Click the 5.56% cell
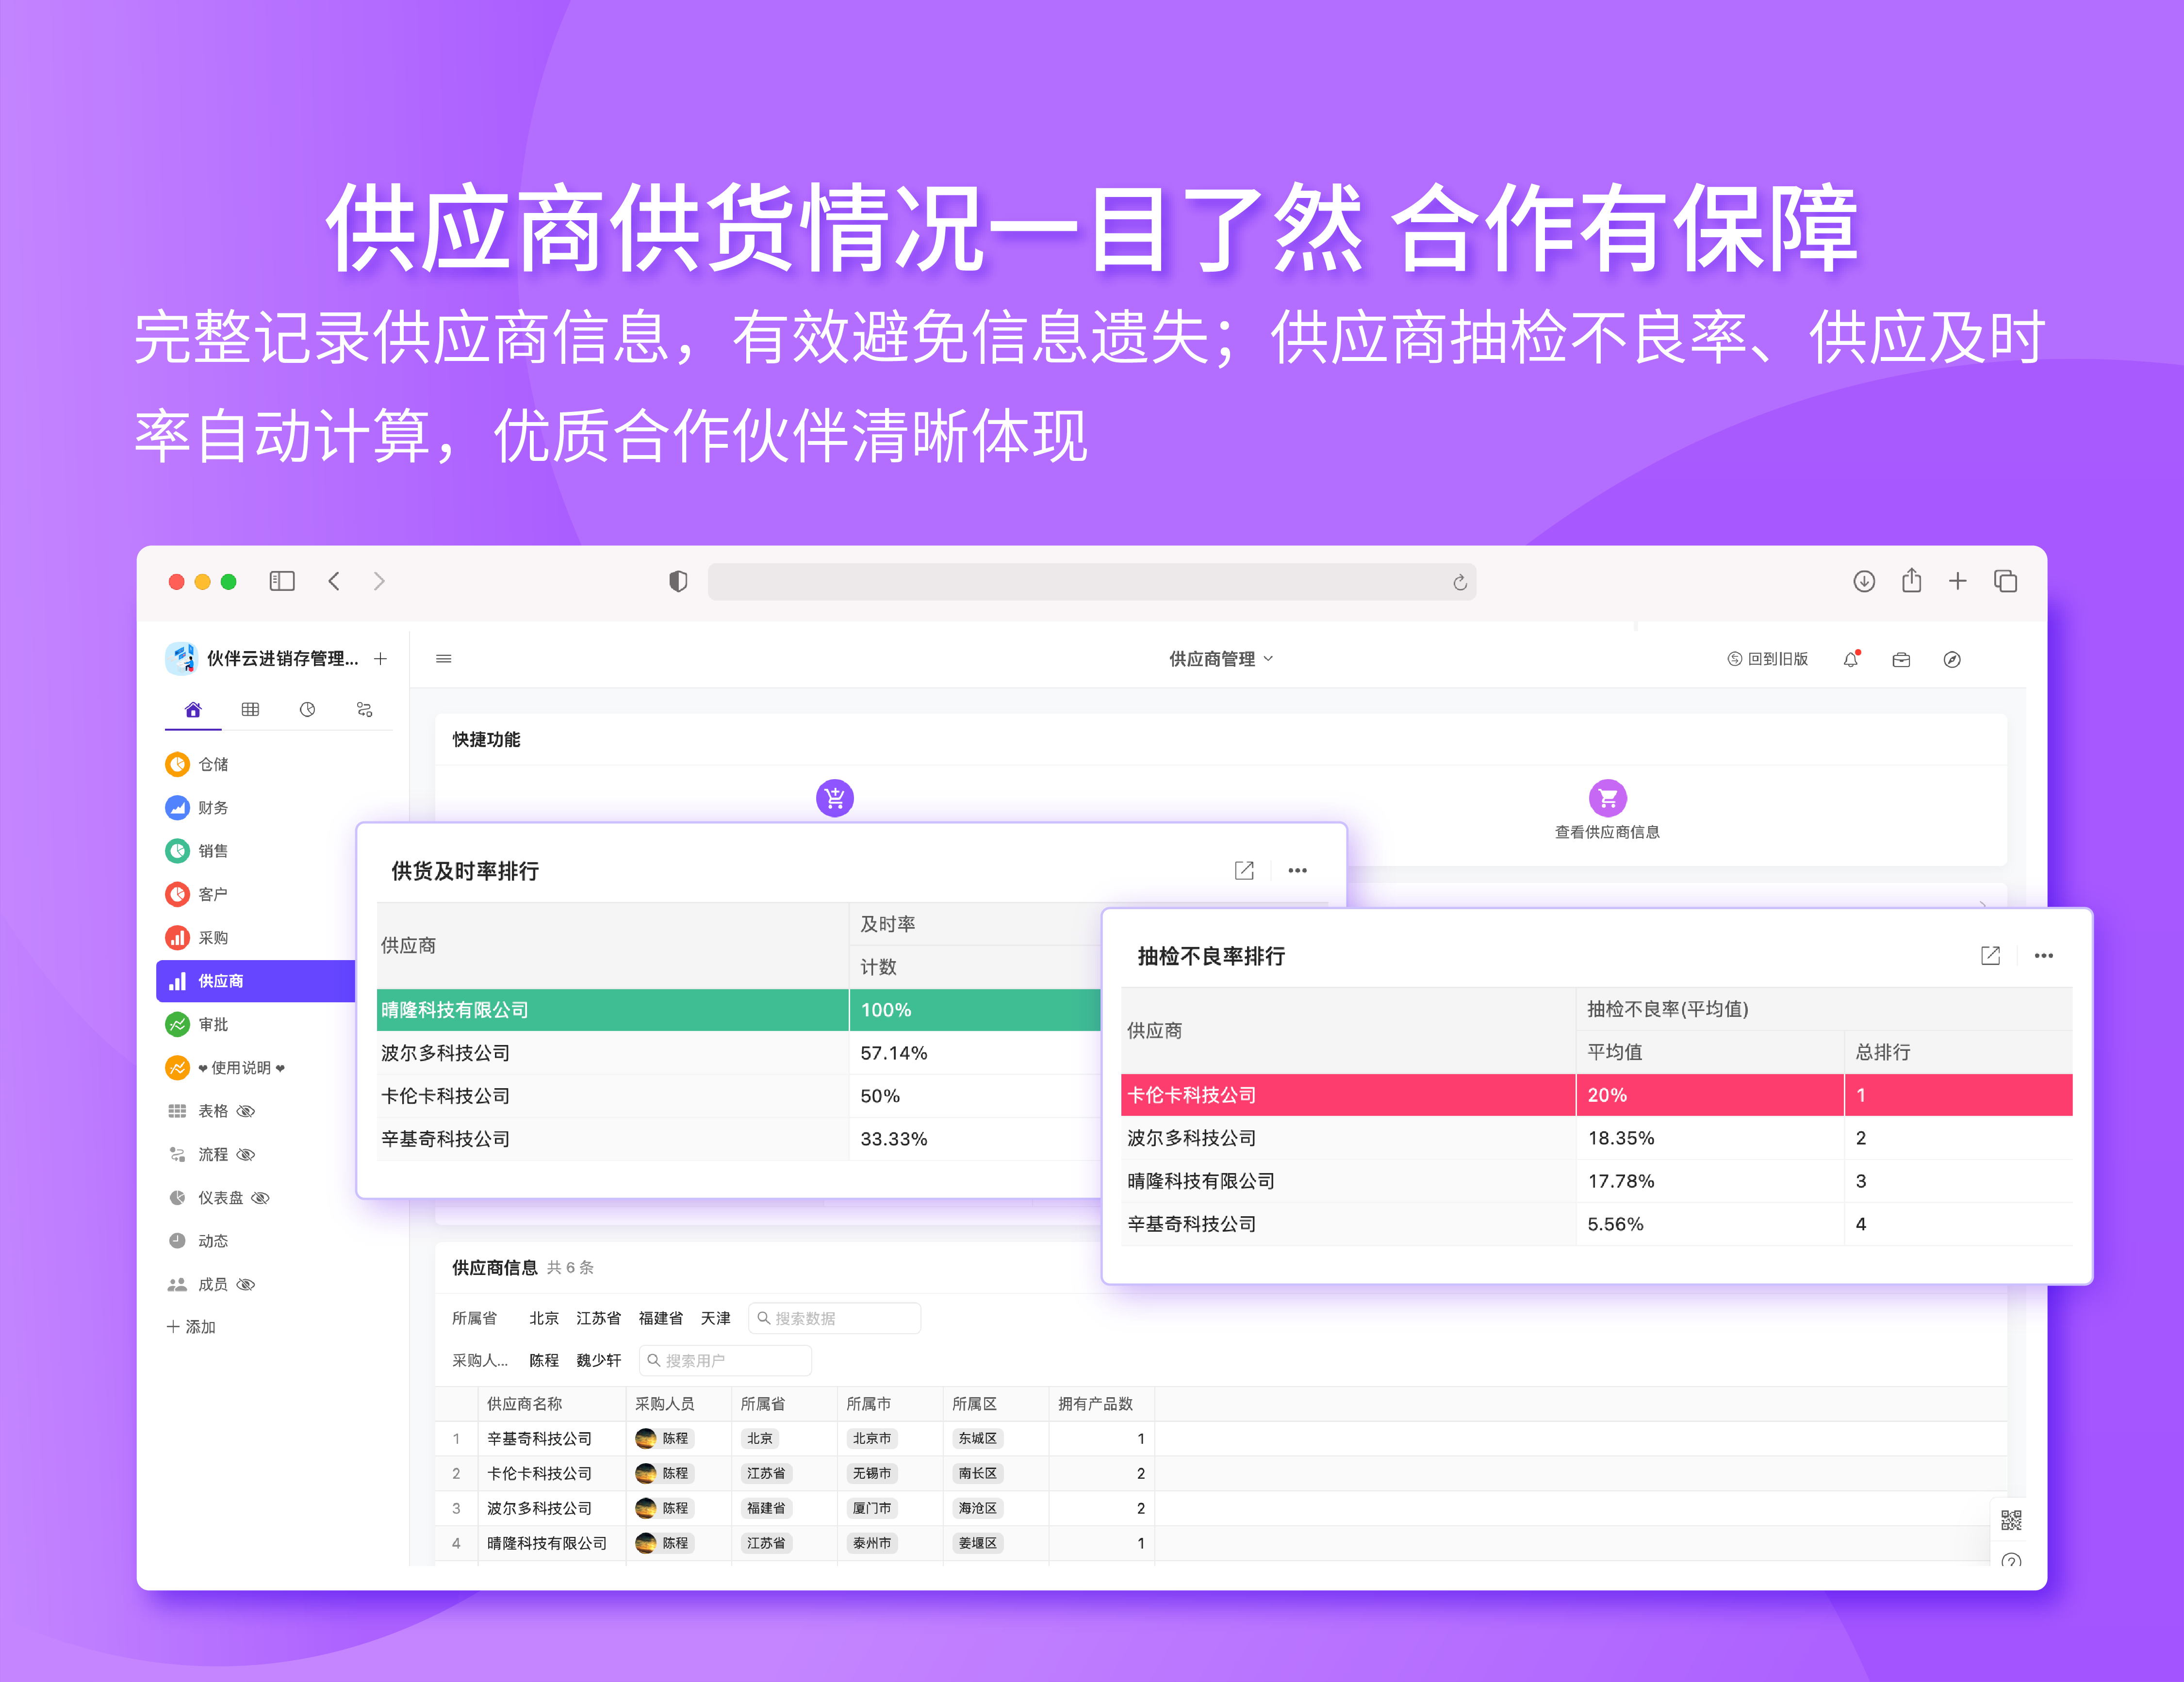 click(1615, 1224)
